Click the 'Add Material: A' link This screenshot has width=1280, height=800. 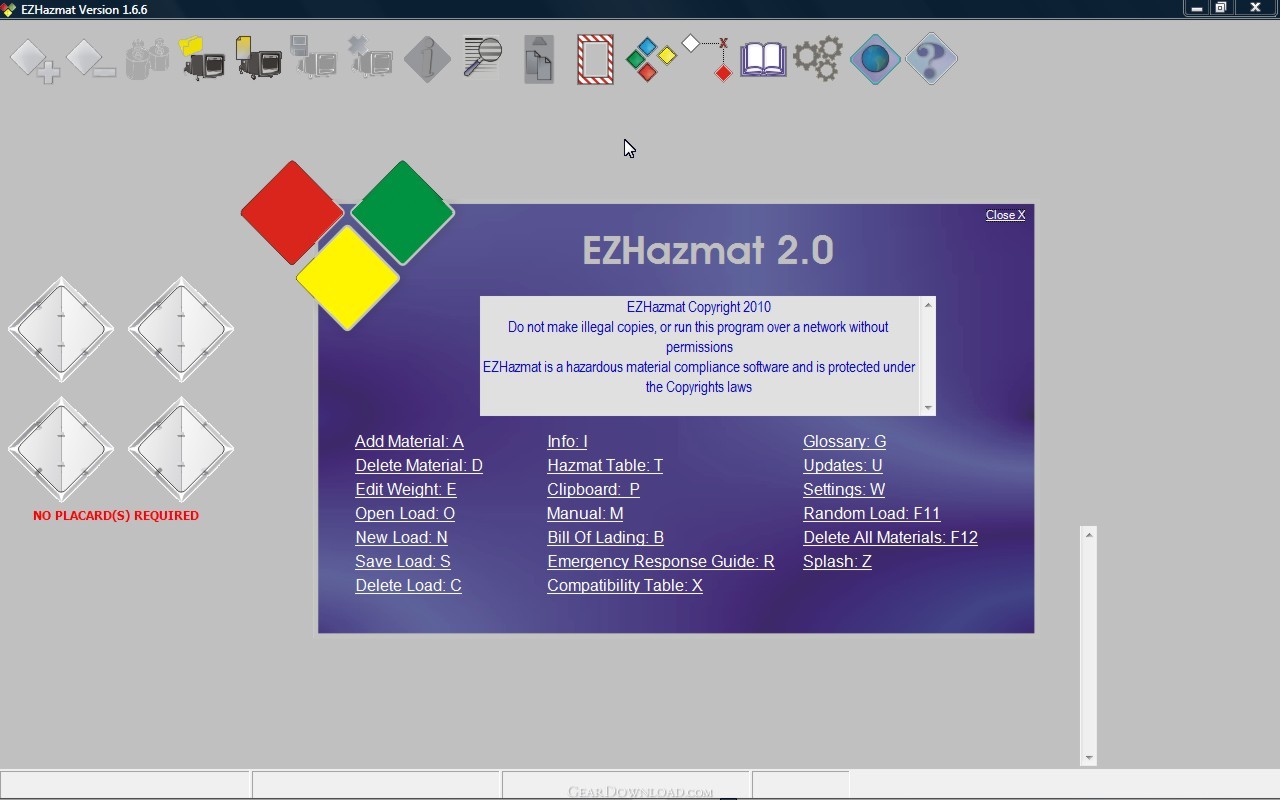[x=409, y=441]
